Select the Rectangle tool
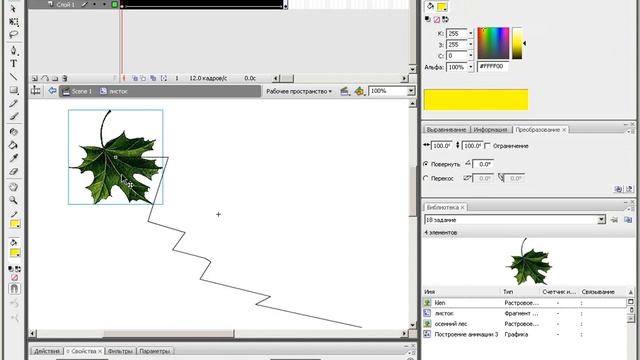The height and width of the screenshot is (360, 640). (13, 90)
